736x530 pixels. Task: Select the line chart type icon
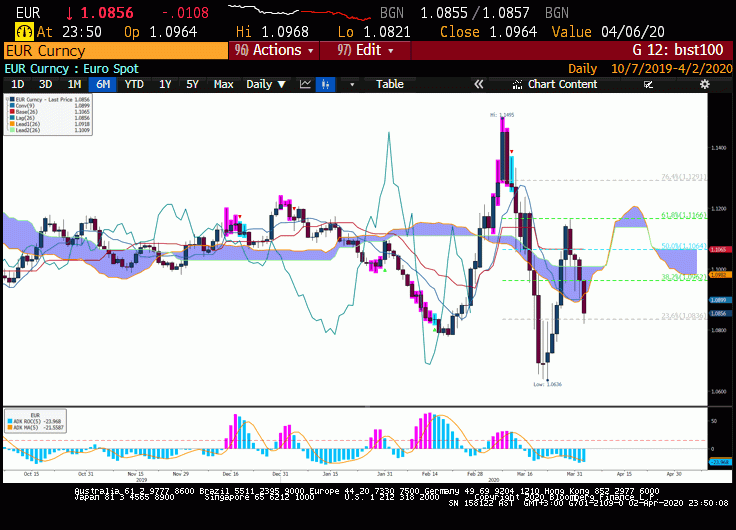point(305,84)
